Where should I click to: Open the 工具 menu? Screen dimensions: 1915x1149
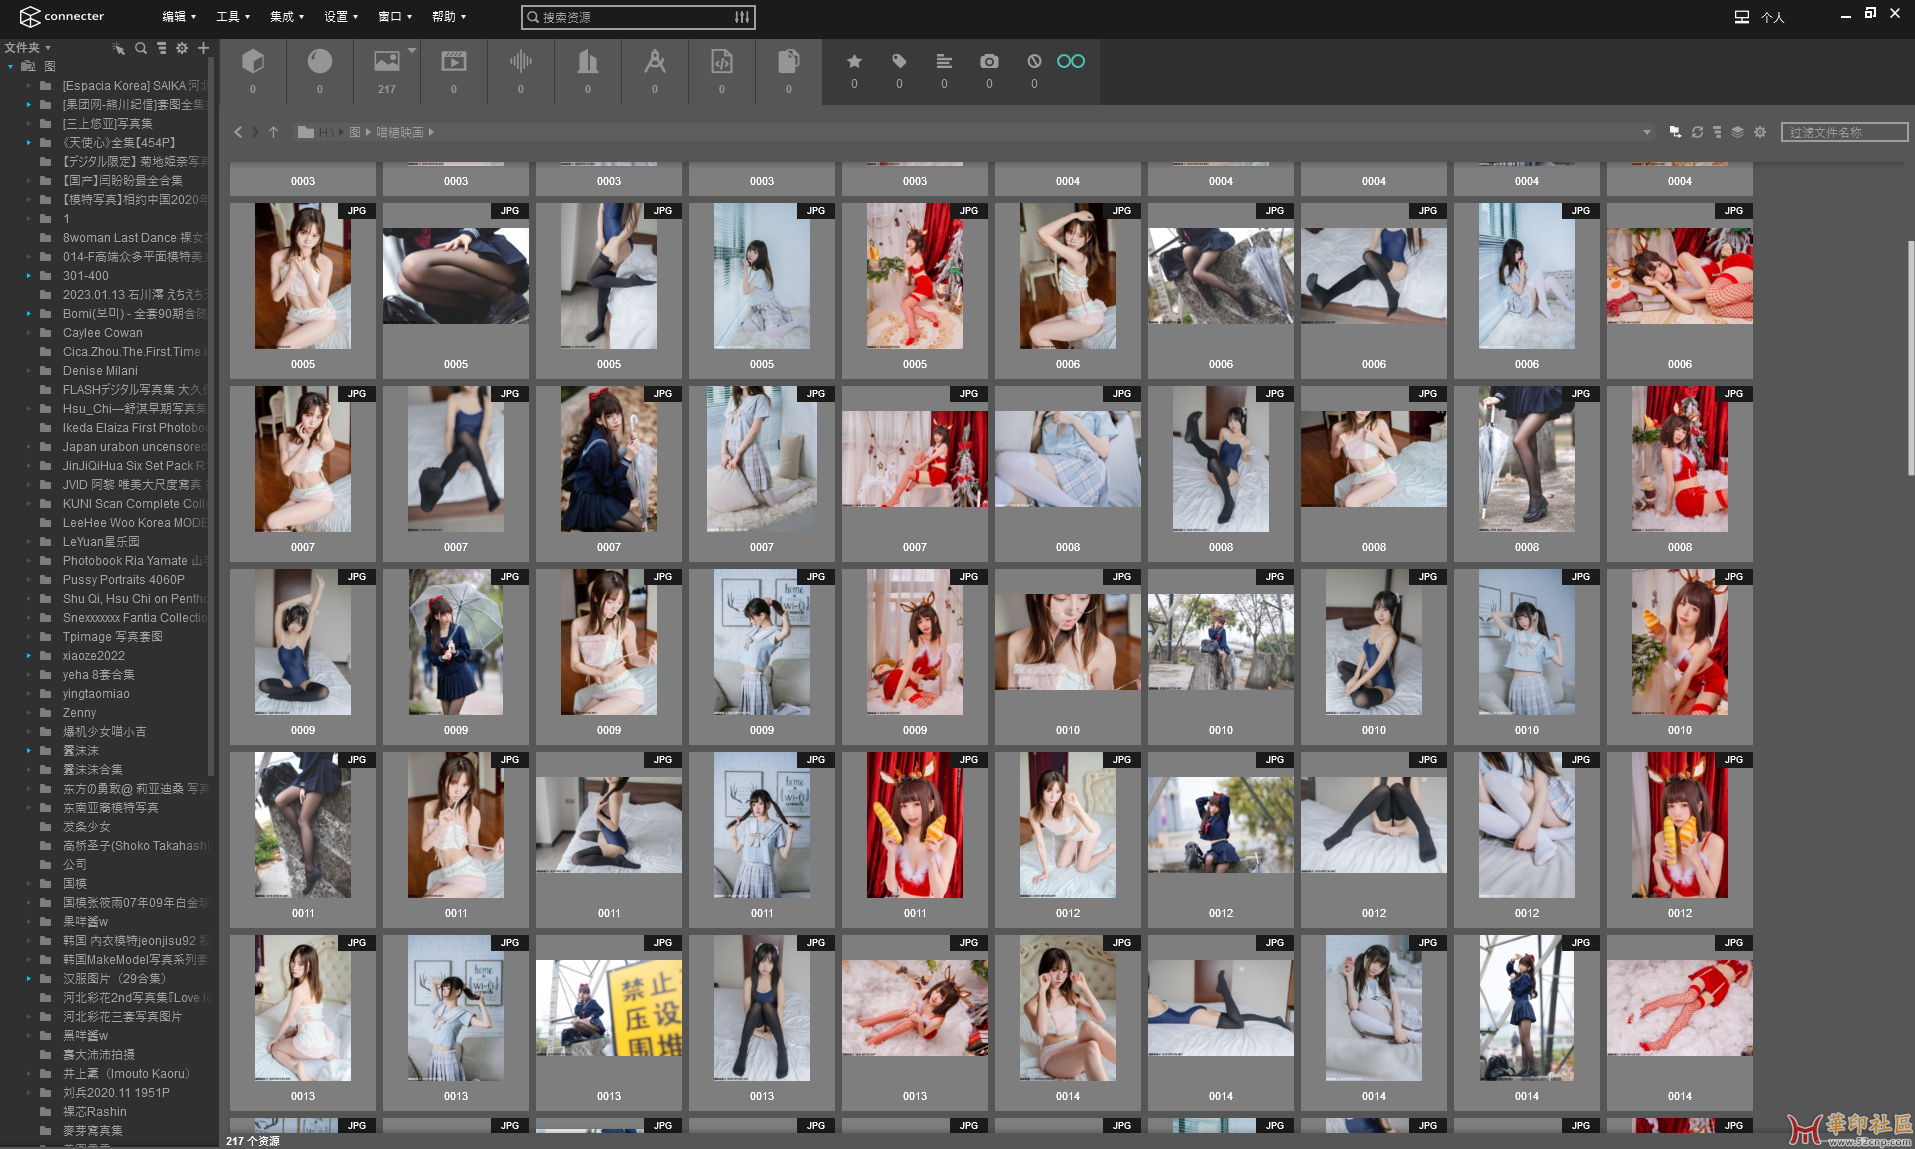(x=233, y=17)
